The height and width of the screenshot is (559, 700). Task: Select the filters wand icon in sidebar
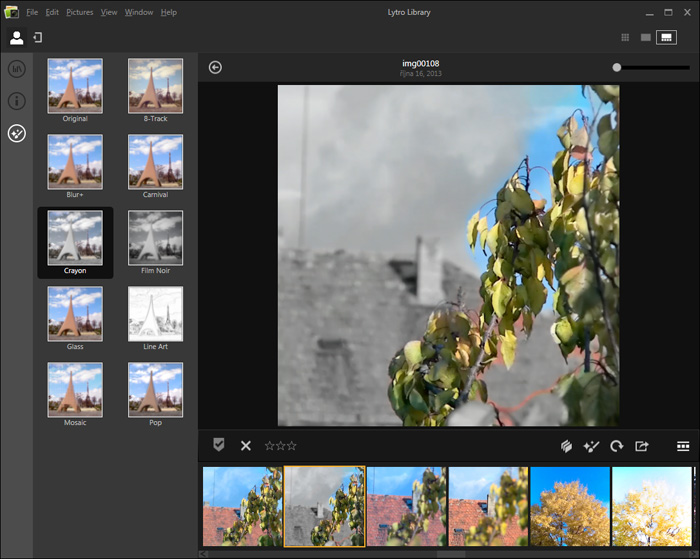click(16, 133)
